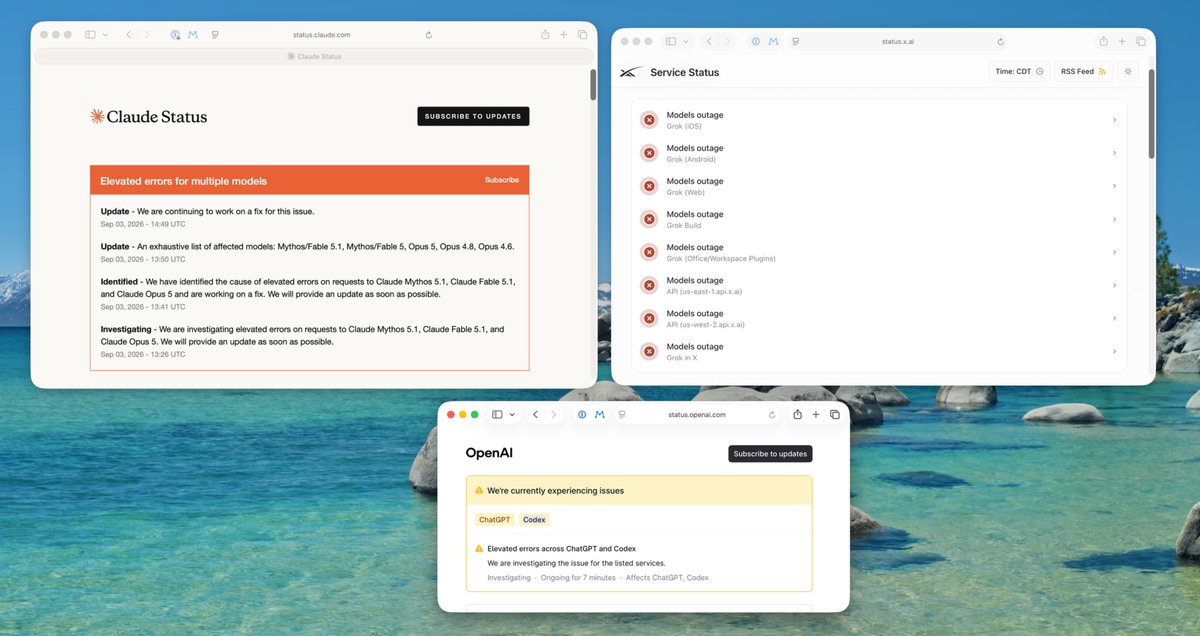The width and height of the screenshot is (1200, 636).
Task: Expand the API (us-west-2.api.x.ai) outage row
Action: tap(879, 318)
